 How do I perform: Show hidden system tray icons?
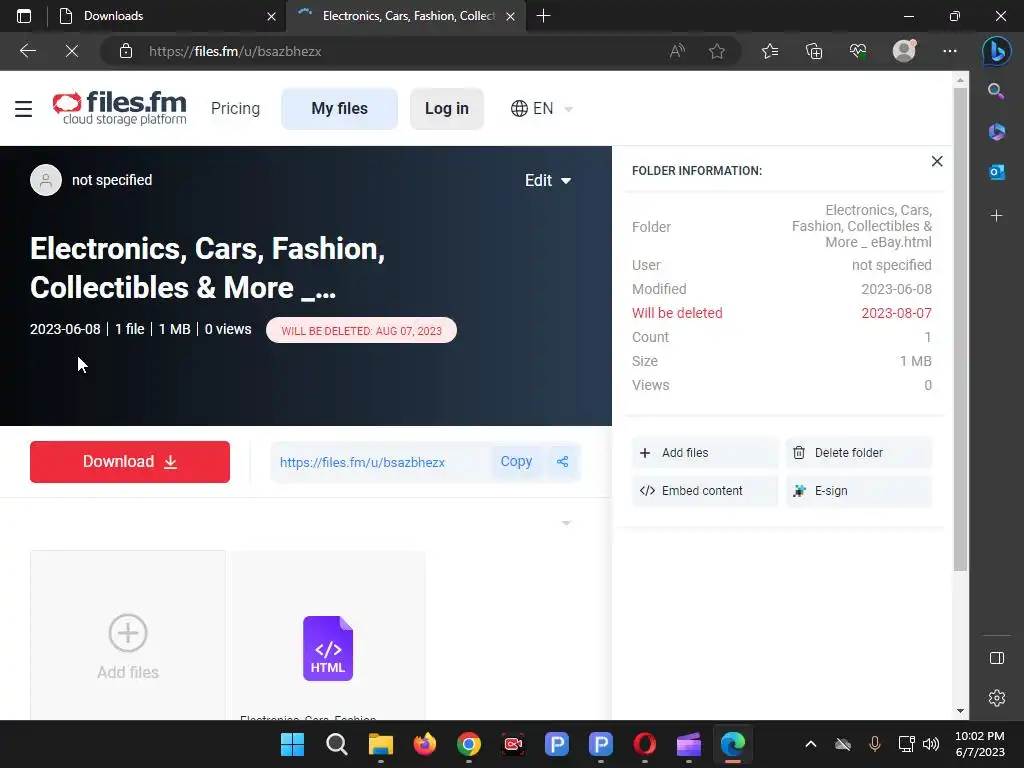coord(810,744)
